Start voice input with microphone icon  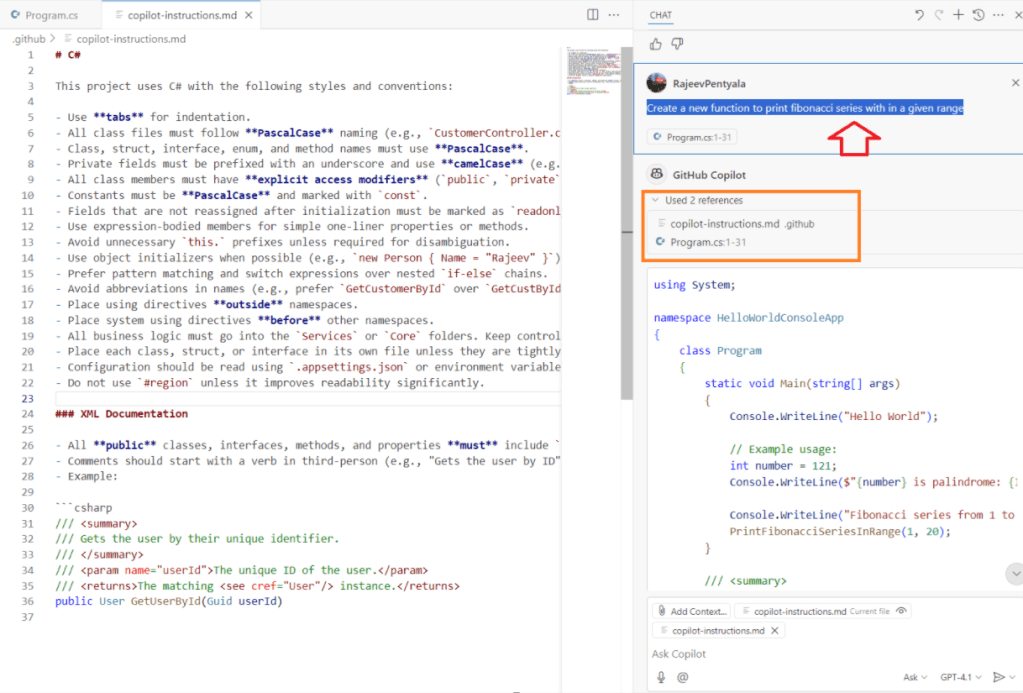pos(661,677)
